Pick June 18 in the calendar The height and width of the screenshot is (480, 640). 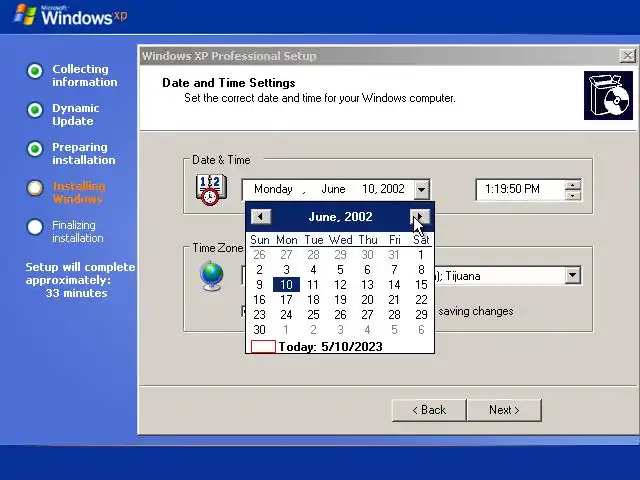pyautogui.click(x=313, y=300)
